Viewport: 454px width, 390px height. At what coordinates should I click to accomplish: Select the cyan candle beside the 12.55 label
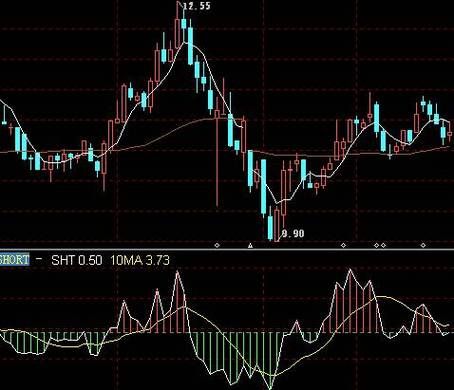click(184, 23)
